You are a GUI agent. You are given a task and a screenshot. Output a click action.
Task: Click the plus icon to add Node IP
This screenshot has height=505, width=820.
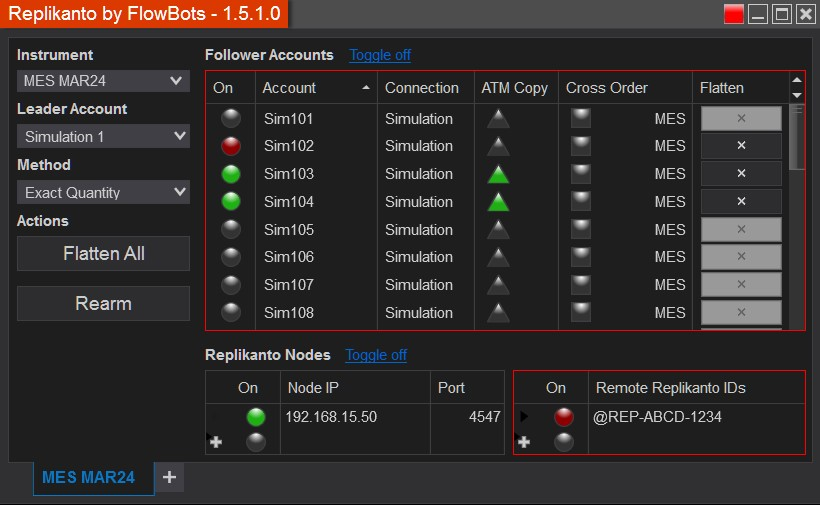(x=216, y=442)
